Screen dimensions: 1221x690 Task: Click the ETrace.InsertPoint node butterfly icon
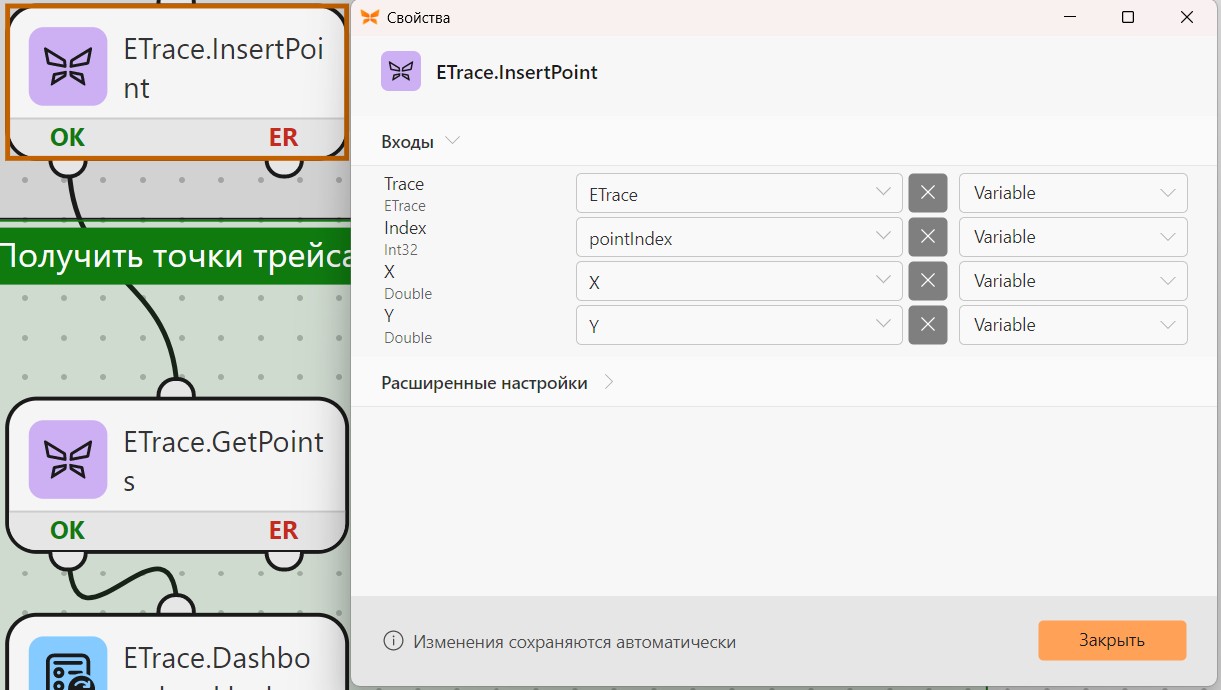click(x=68, y=66)
